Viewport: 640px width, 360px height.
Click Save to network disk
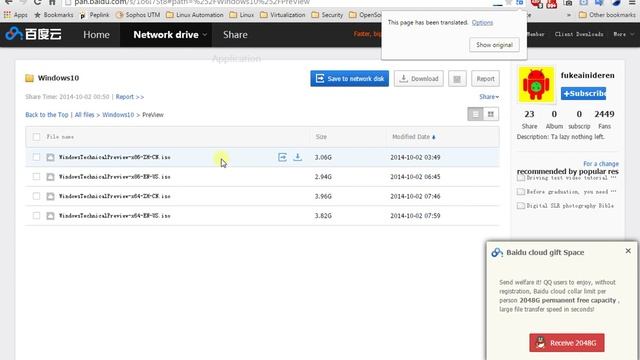point(349,79)
